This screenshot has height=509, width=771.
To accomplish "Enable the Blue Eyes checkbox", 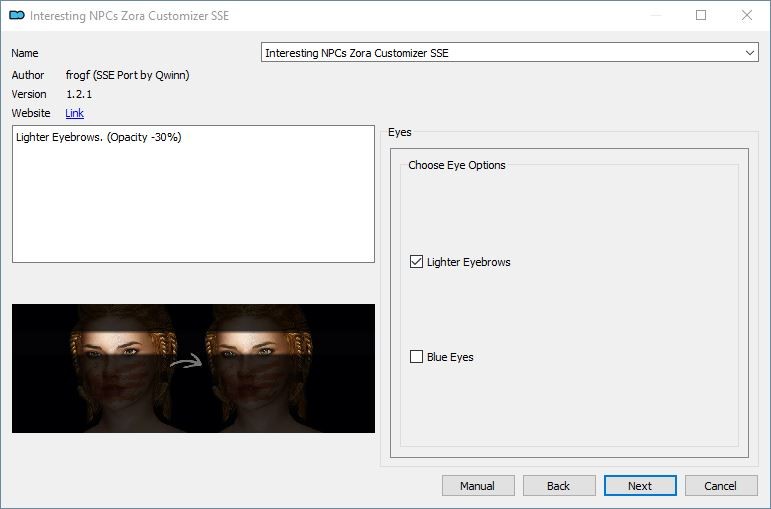I will 416,357.
